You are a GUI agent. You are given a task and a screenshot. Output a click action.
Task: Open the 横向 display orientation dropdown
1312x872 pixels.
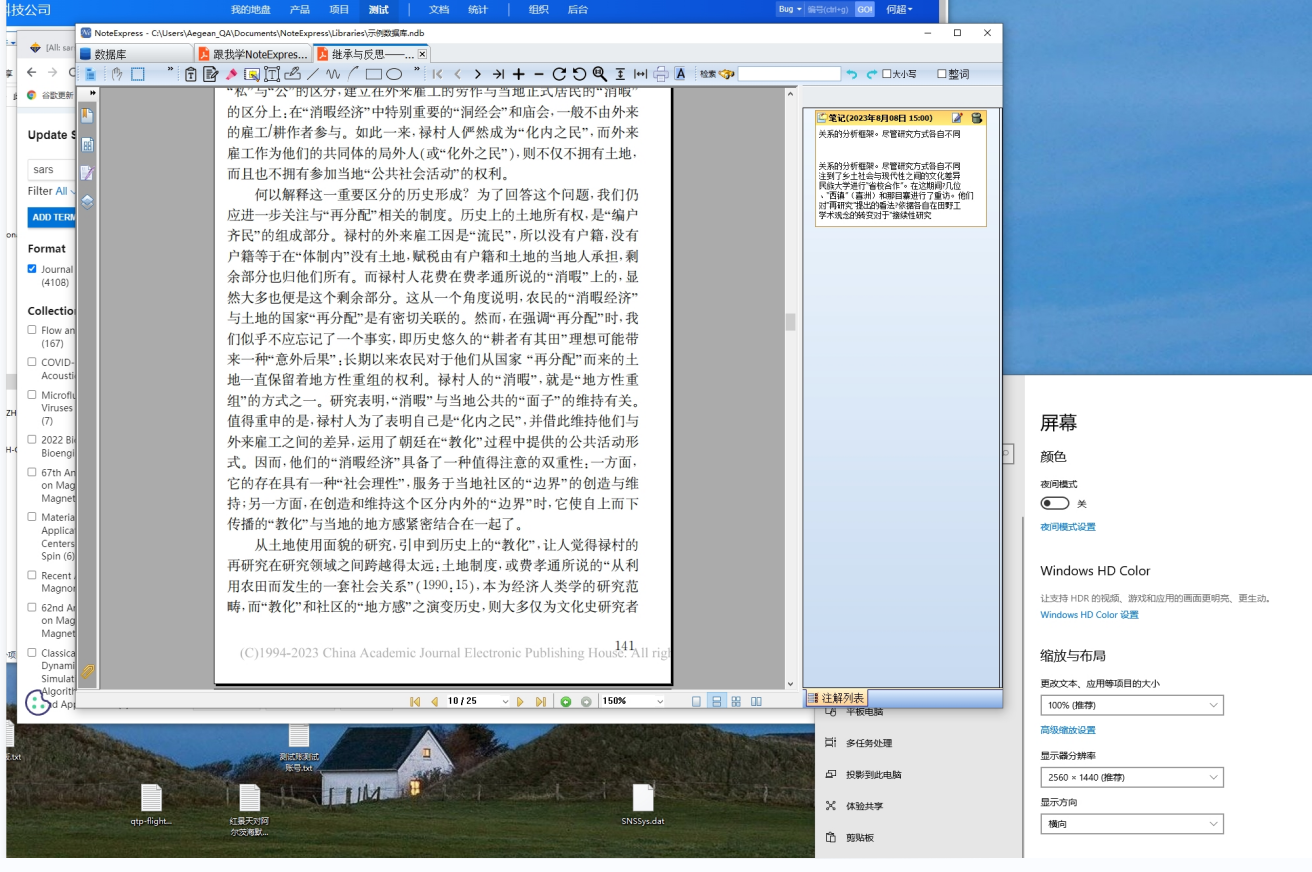(1132, 824)
